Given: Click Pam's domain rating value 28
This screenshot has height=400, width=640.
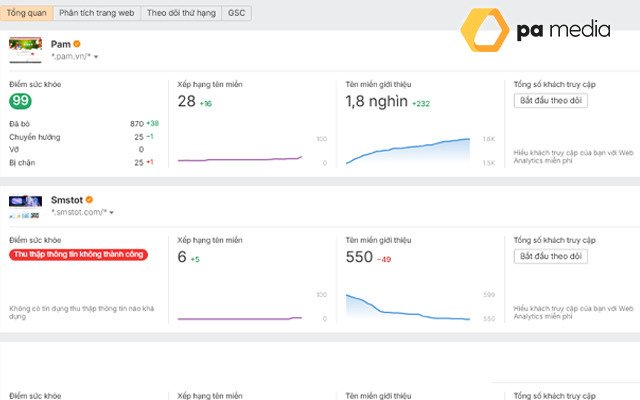Looking at the screenshot, I should coord(186,101).
